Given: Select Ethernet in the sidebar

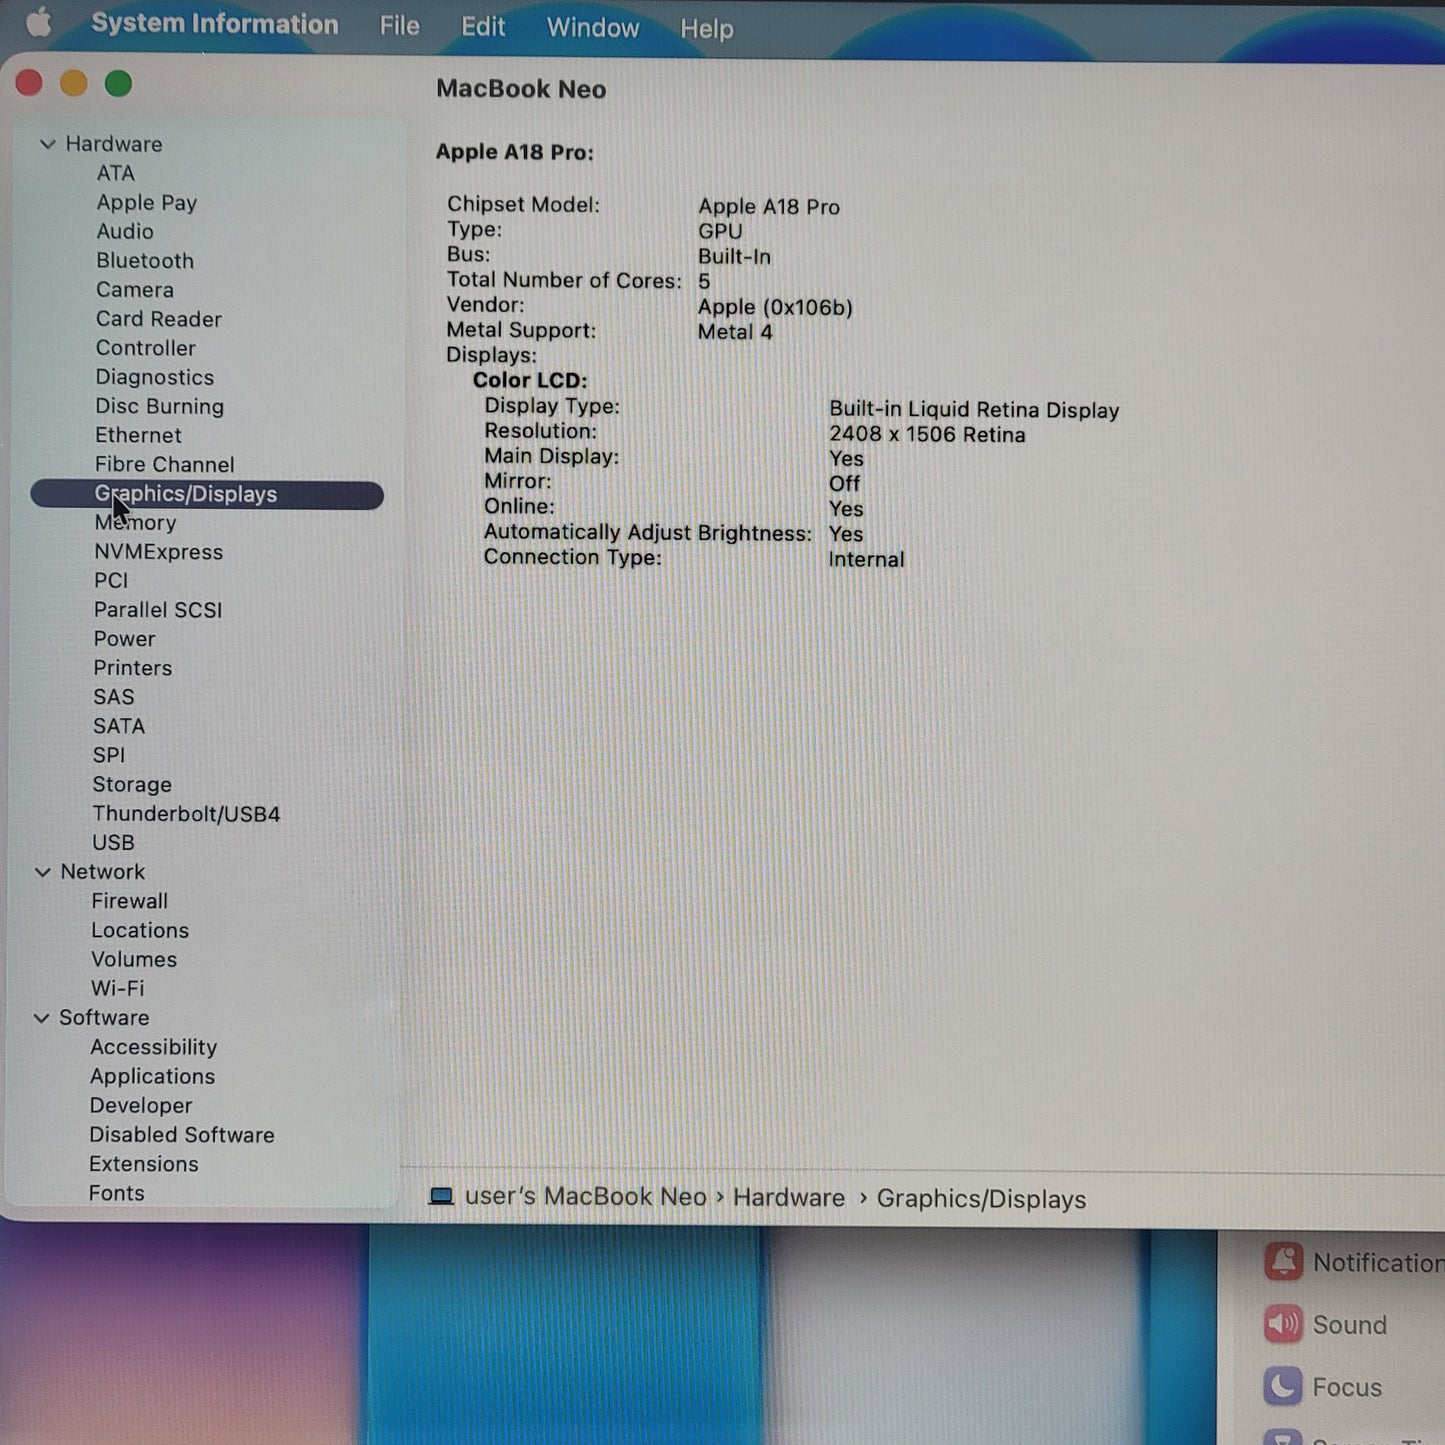Looking at the screenshot, I should 138,435.
